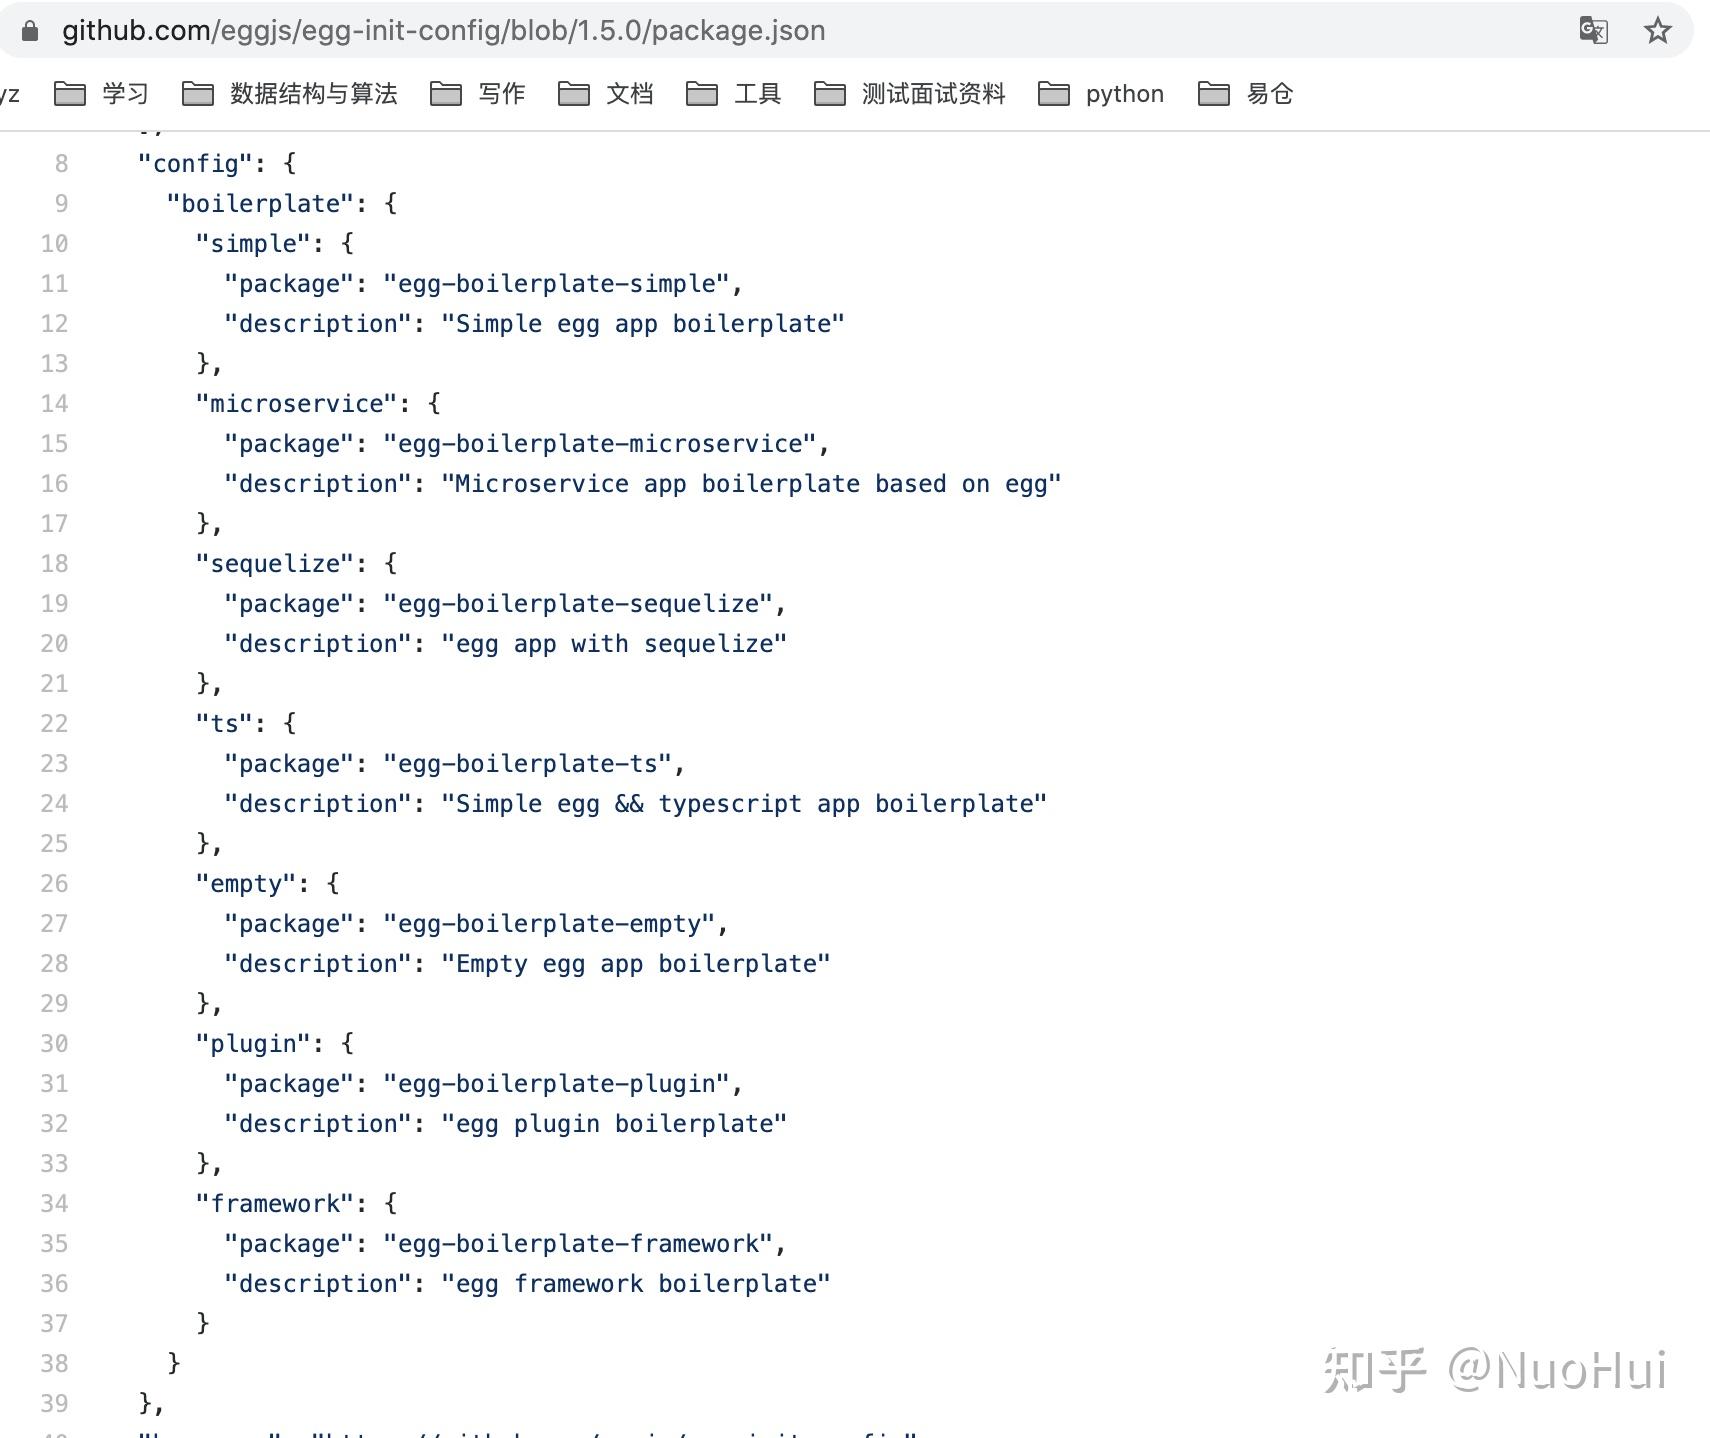Click the address bar URL text

444,31
